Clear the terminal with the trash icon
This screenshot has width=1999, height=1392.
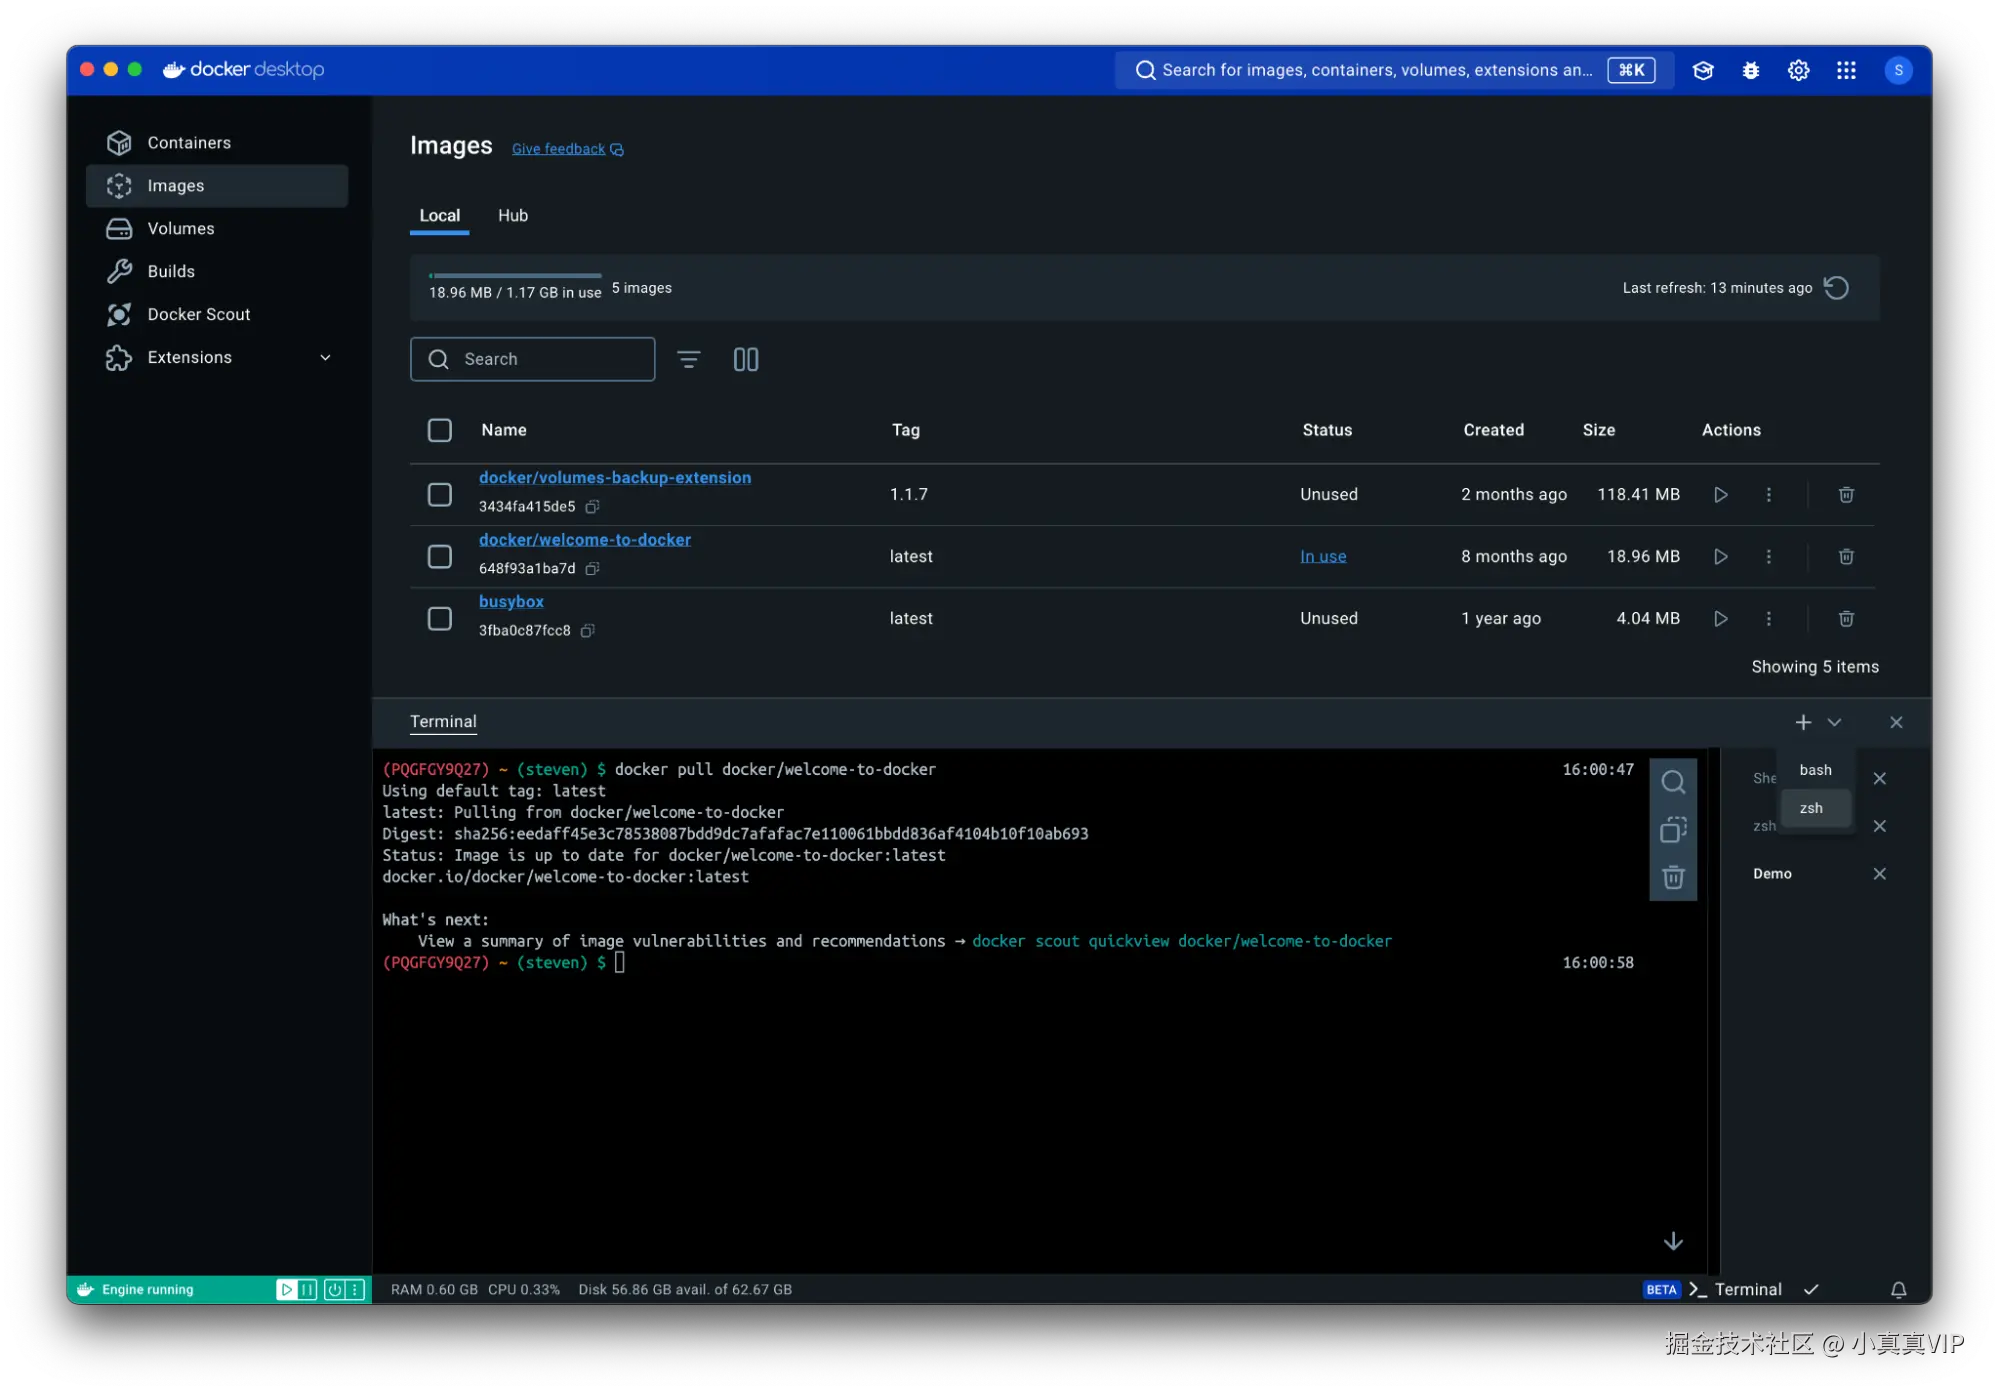pyautogui.click(x=1673, y=878)
